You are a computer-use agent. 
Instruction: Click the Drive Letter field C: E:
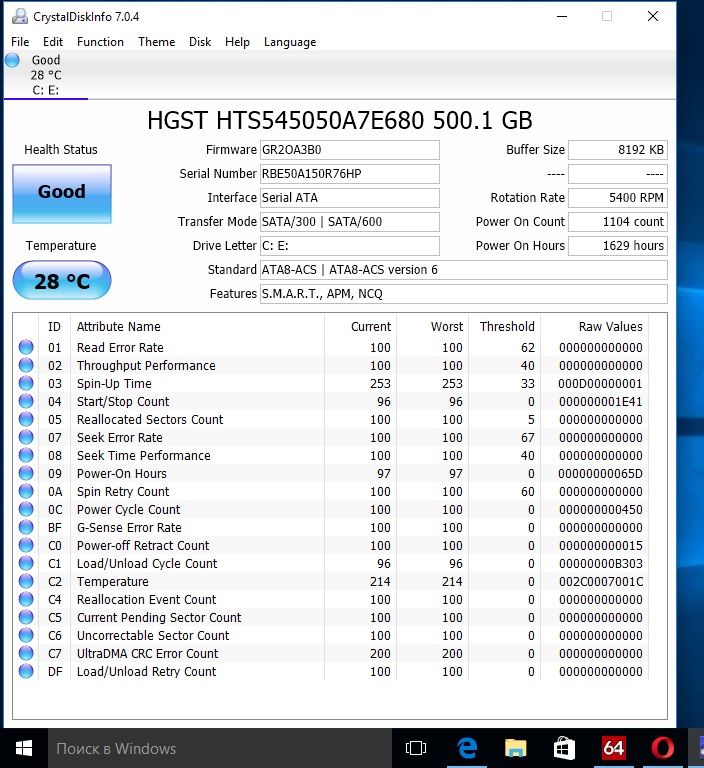point(349,246)
